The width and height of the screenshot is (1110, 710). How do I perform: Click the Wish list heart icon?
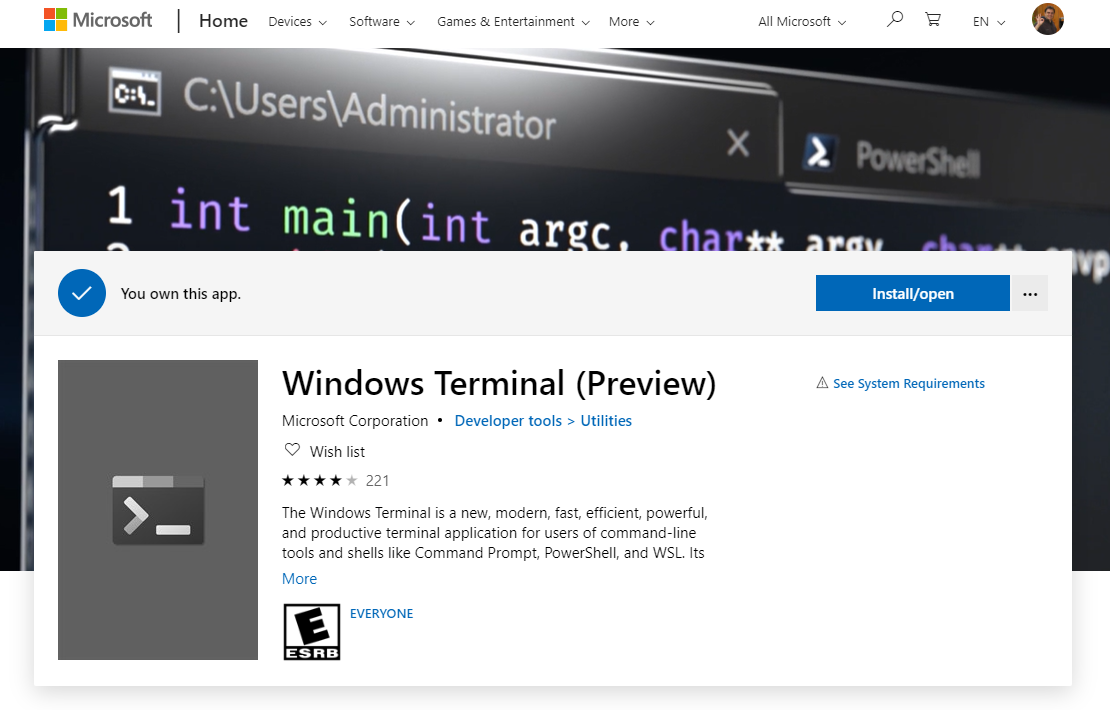pos(292,450)
